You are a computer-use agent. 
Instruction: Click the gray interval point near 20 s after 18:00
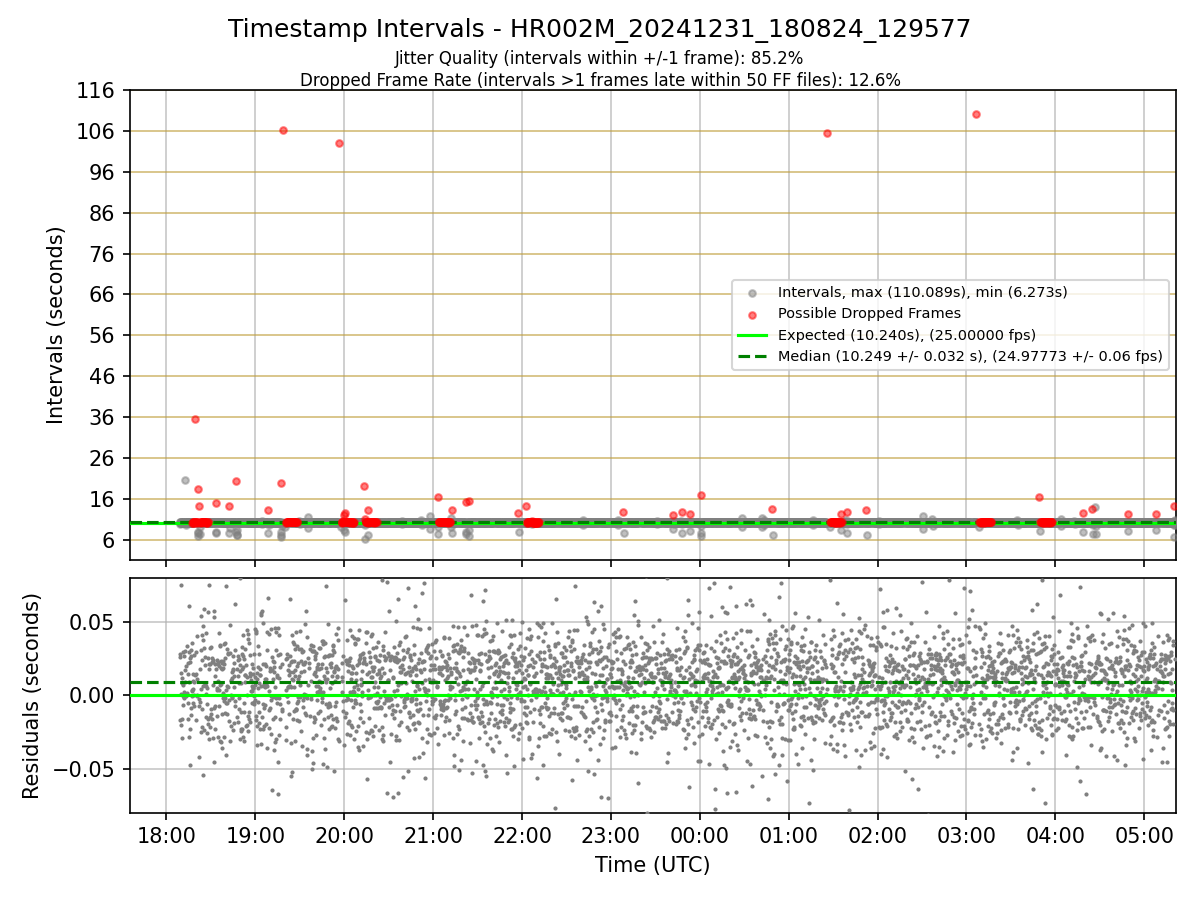(185, 480)
